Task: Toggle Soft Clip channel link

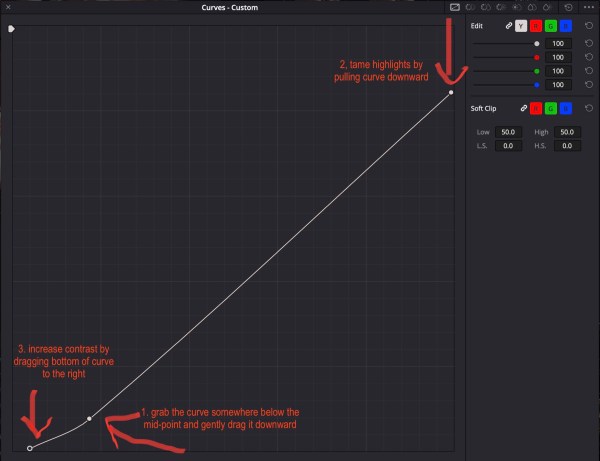Action: [x=521, y=108]
